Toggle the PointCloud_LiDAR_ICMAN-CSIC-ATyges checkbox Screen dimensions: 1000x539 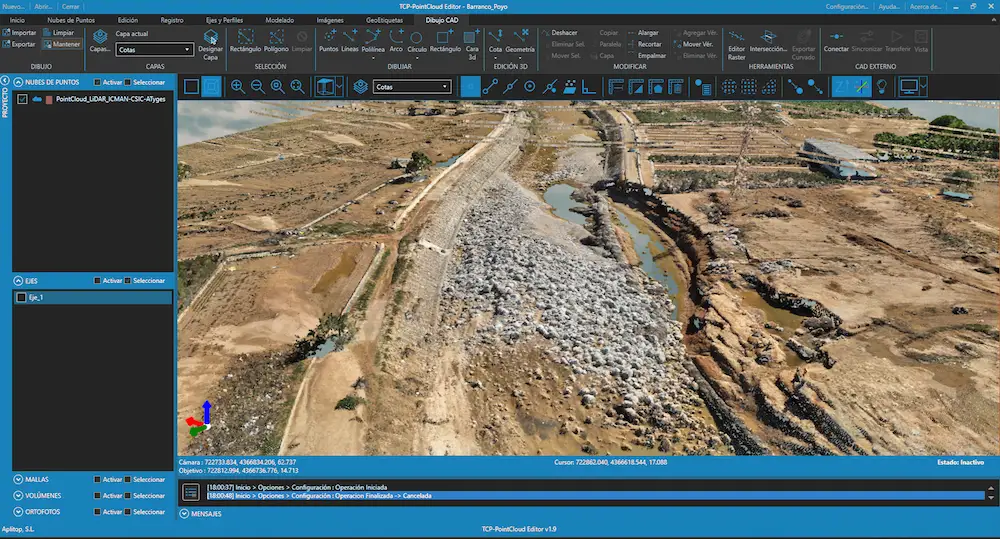[x=22, y=100]
